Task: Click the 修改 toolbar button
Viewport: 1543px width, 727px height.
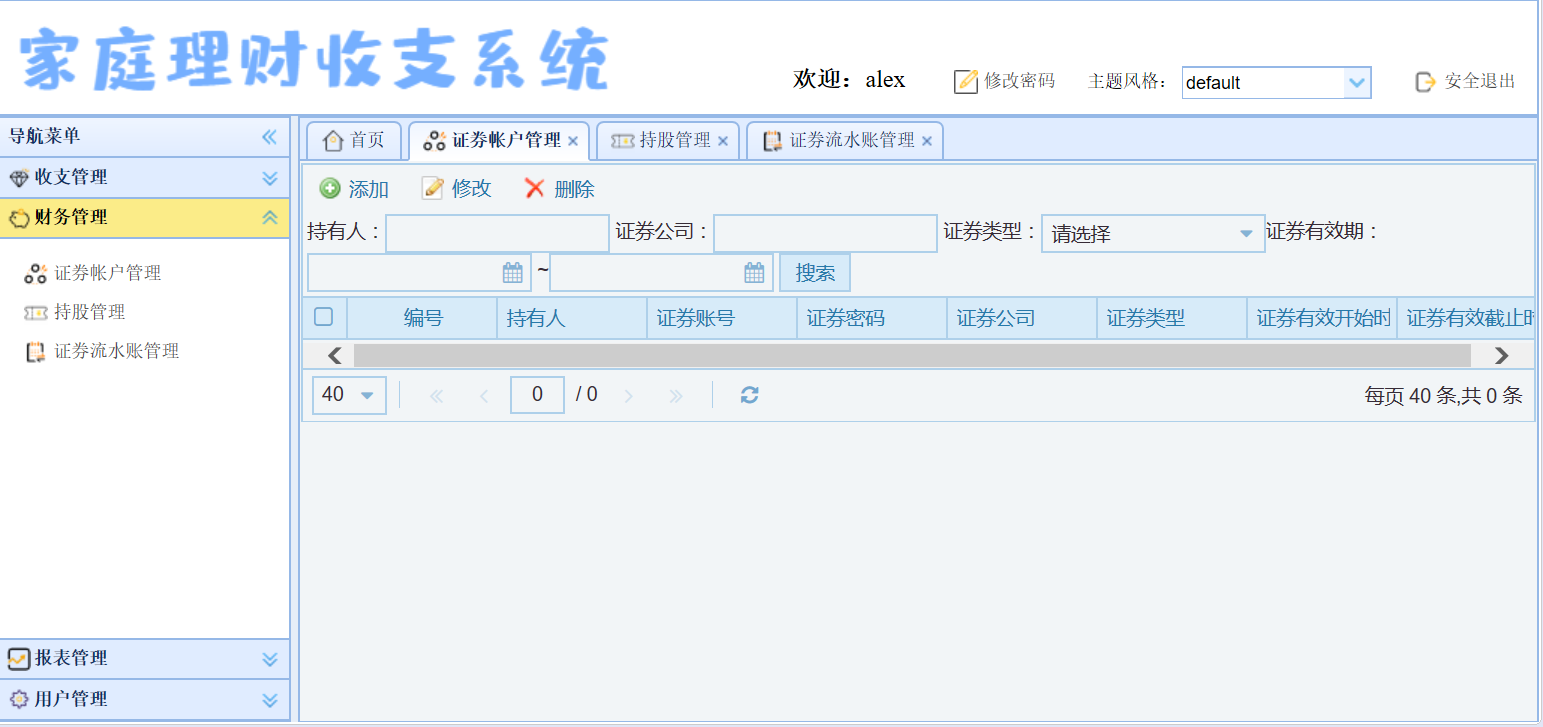Action: tap(457, 189)
